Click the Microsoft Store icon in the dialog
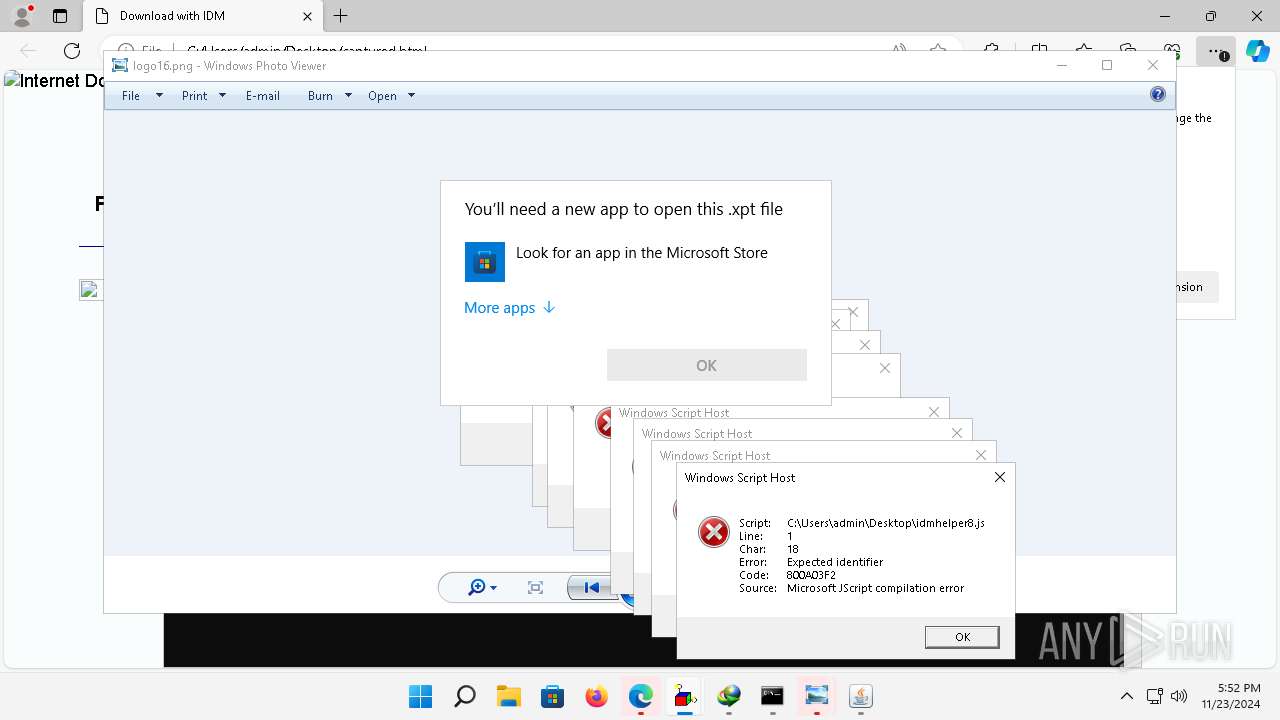Screen dimensions: 1280x720 pos(485,262)
